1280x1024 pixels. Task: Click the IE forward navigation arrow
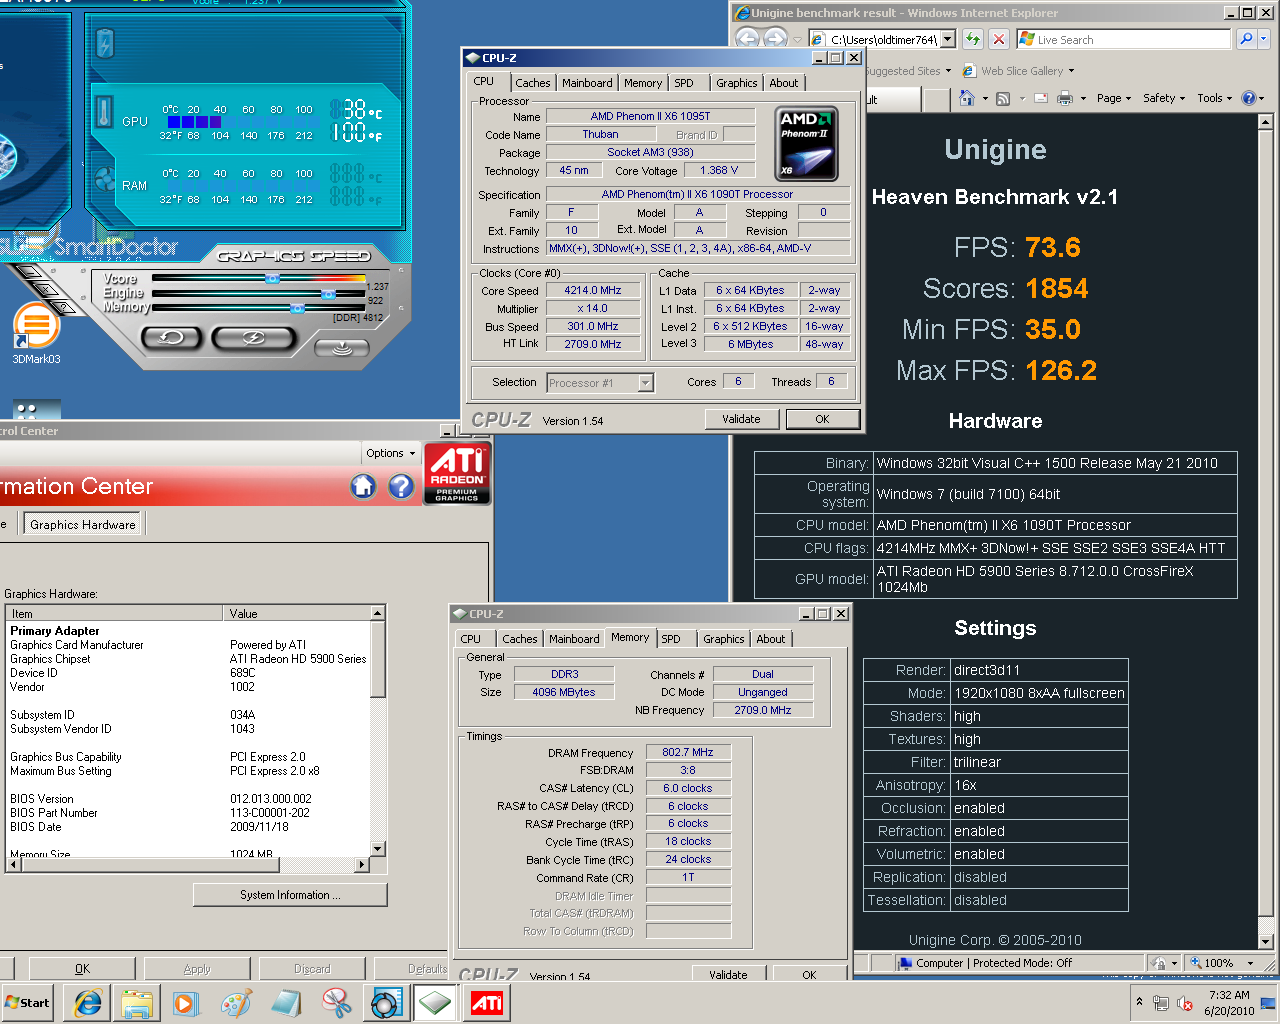pyautogui.click(x=776, y=39)
